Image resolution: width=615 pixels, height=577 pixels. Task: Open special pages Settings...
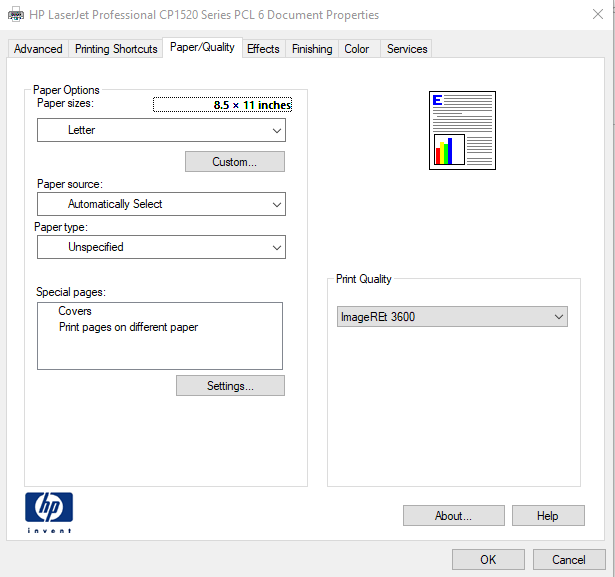tap(230, 386)
